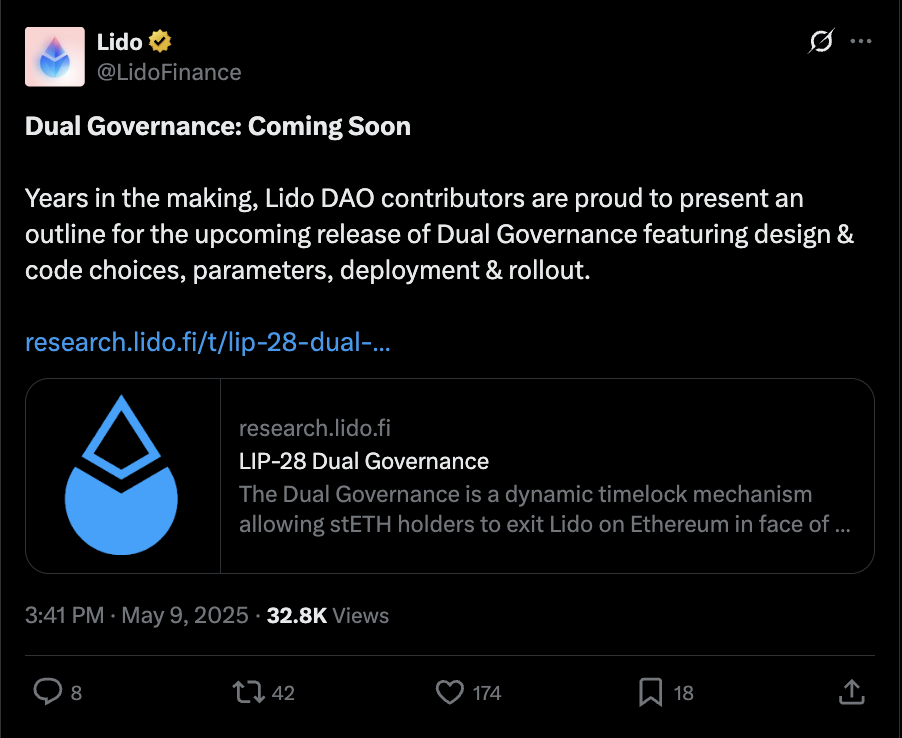Image resolution: width=902 pixels, height=738 pixels.
Task: Click the @LidoFinance handle
Action: tap(169, 72)
